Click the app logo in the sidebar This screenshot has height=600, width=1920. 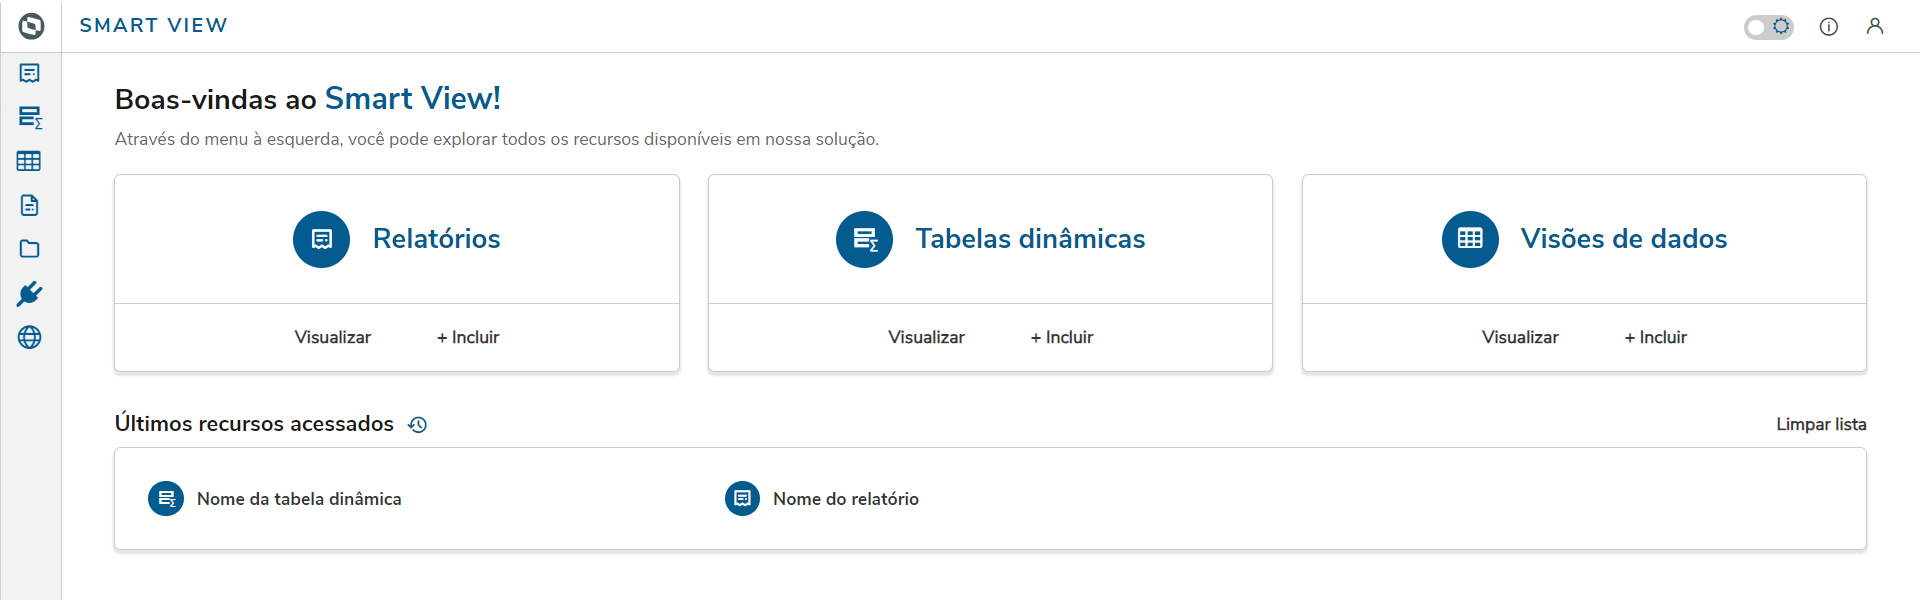[x=31, y=26]
